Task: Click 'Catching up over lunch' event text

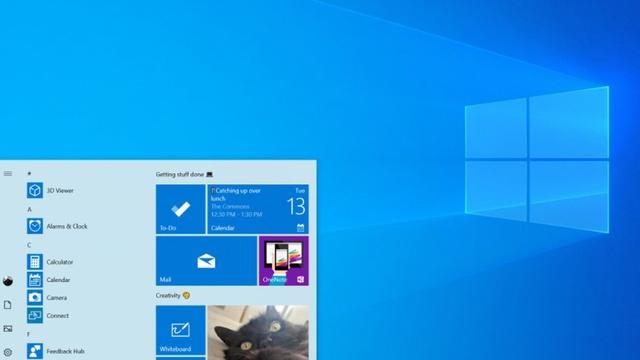Action: pyautogui.click(x=236, y=194)
